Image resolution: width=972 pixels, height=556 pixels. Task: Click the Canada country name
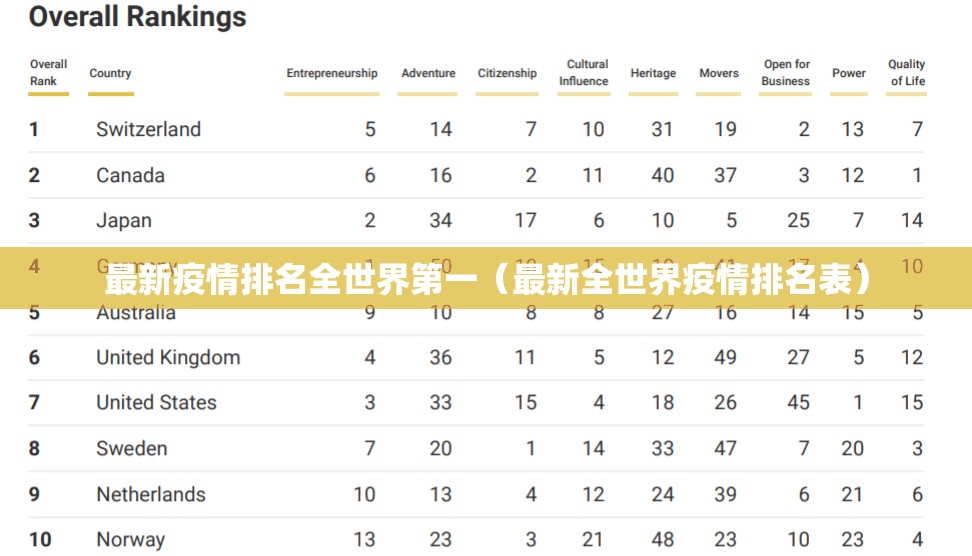click(130, 175)
